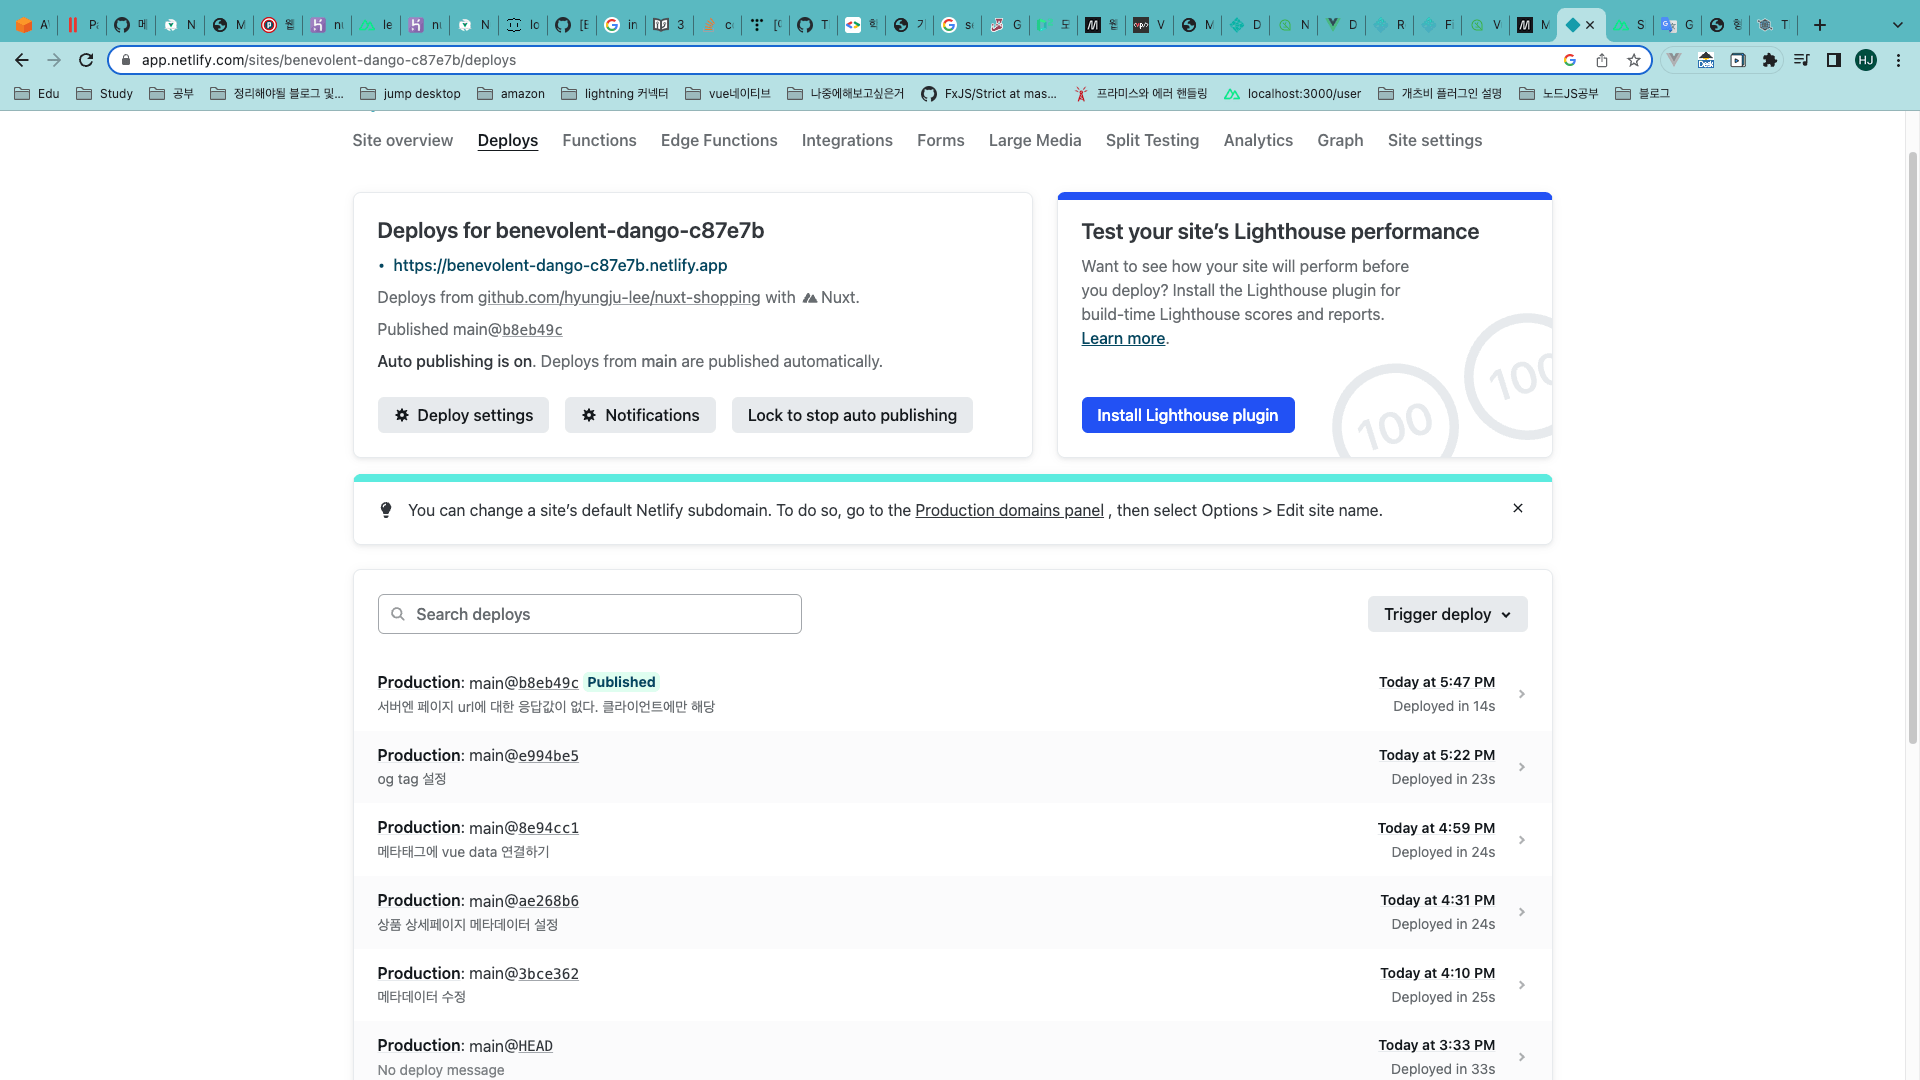The width and height of the screenshot is (1920, 1080).
Task: Expand the tab search dropdown arrow
Action: point(1898,25)
